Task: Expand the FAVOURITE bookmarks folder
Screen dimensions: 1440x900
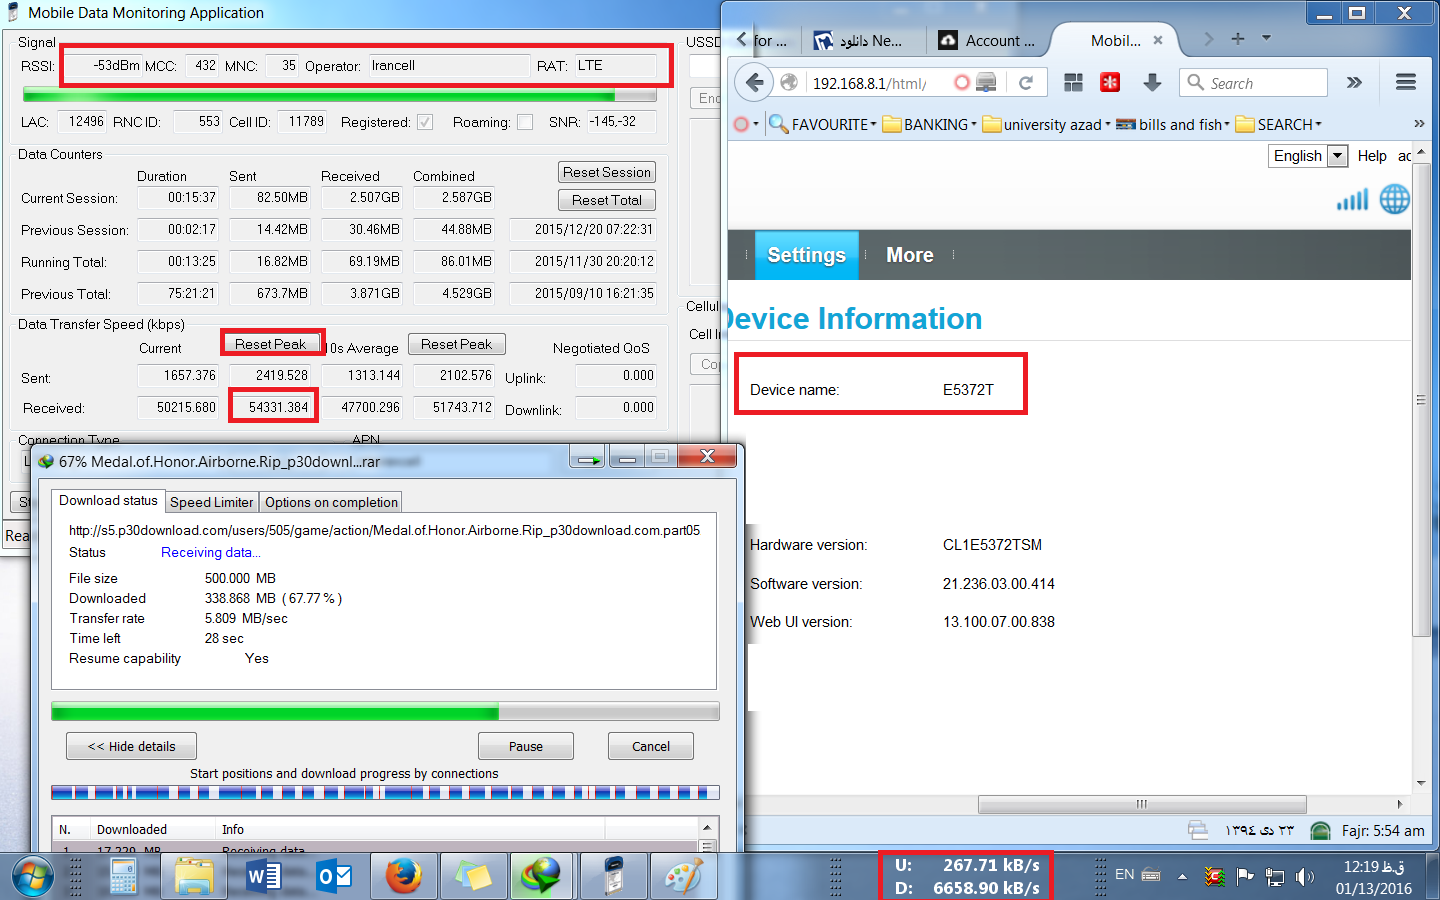Action: tap(823, 124)
